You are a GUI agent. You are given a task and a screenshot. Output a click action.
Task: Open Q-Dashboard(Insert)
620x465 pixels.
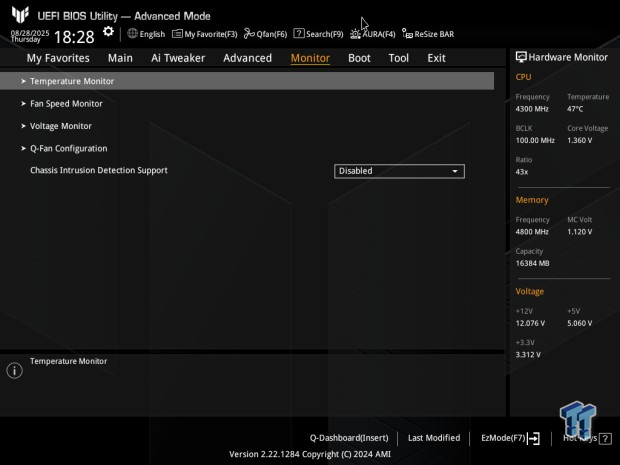tap(349, 438)
